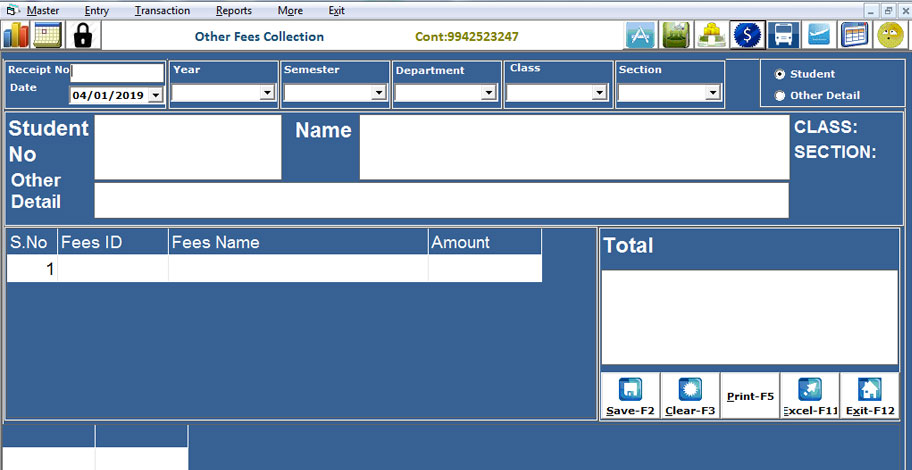Screen dimensions: 912x470
Task: Click the date value 04/01/2019
Action: coord(108,96)
